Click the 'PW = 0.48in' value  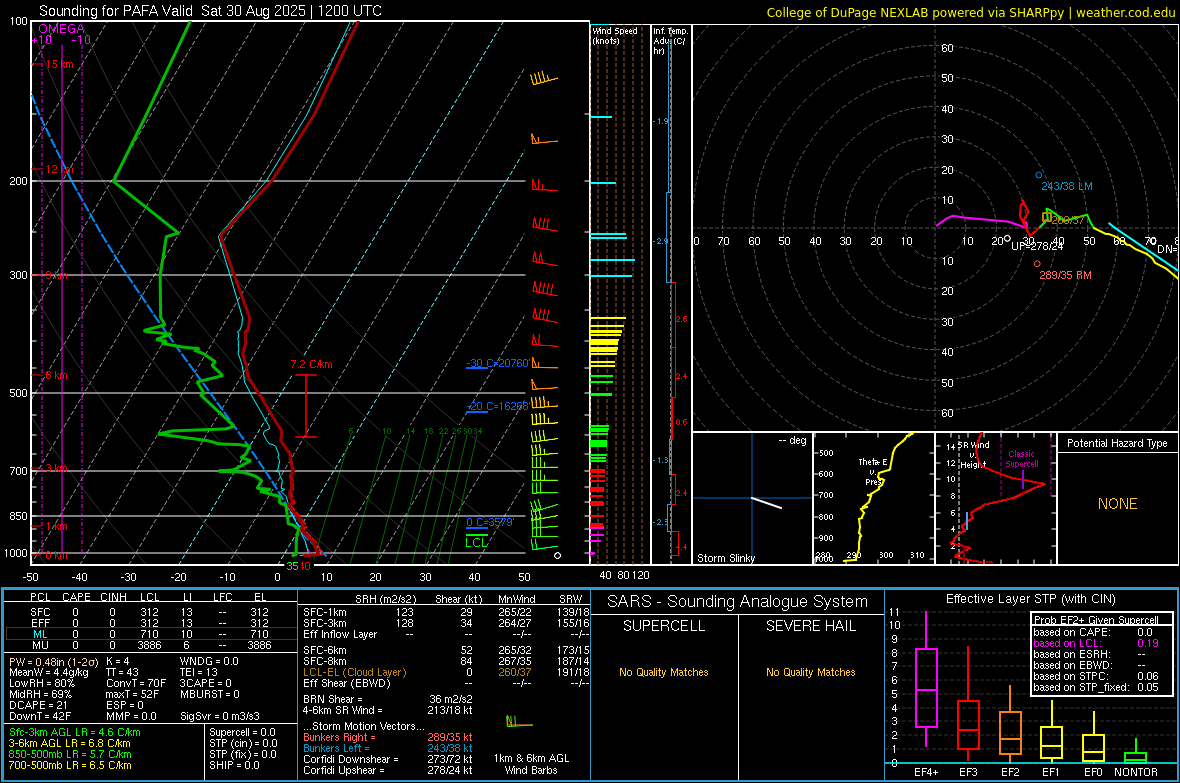tap(52, 662)
